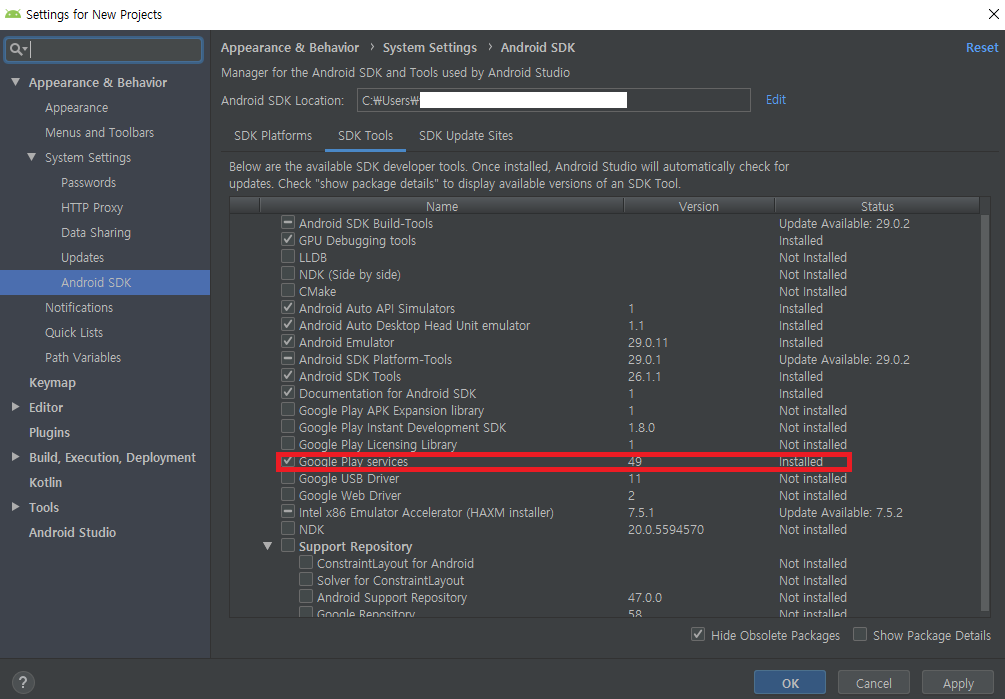This screenshot has width=1005, height=699.
Task: Toggle Android SDK Build-Tools checkbox
Action: pyautogui.click(x=288, y=222)
